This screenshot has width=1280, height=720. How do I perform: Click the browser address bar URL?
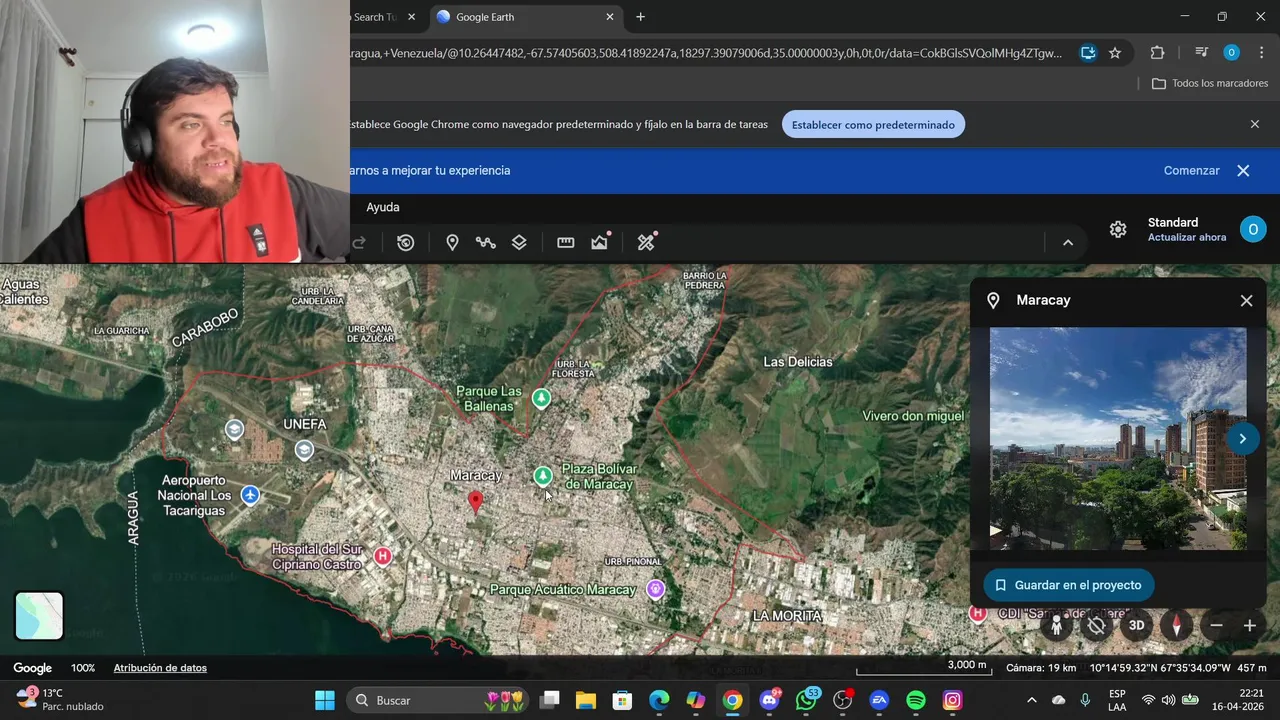(x=706, y=53)
